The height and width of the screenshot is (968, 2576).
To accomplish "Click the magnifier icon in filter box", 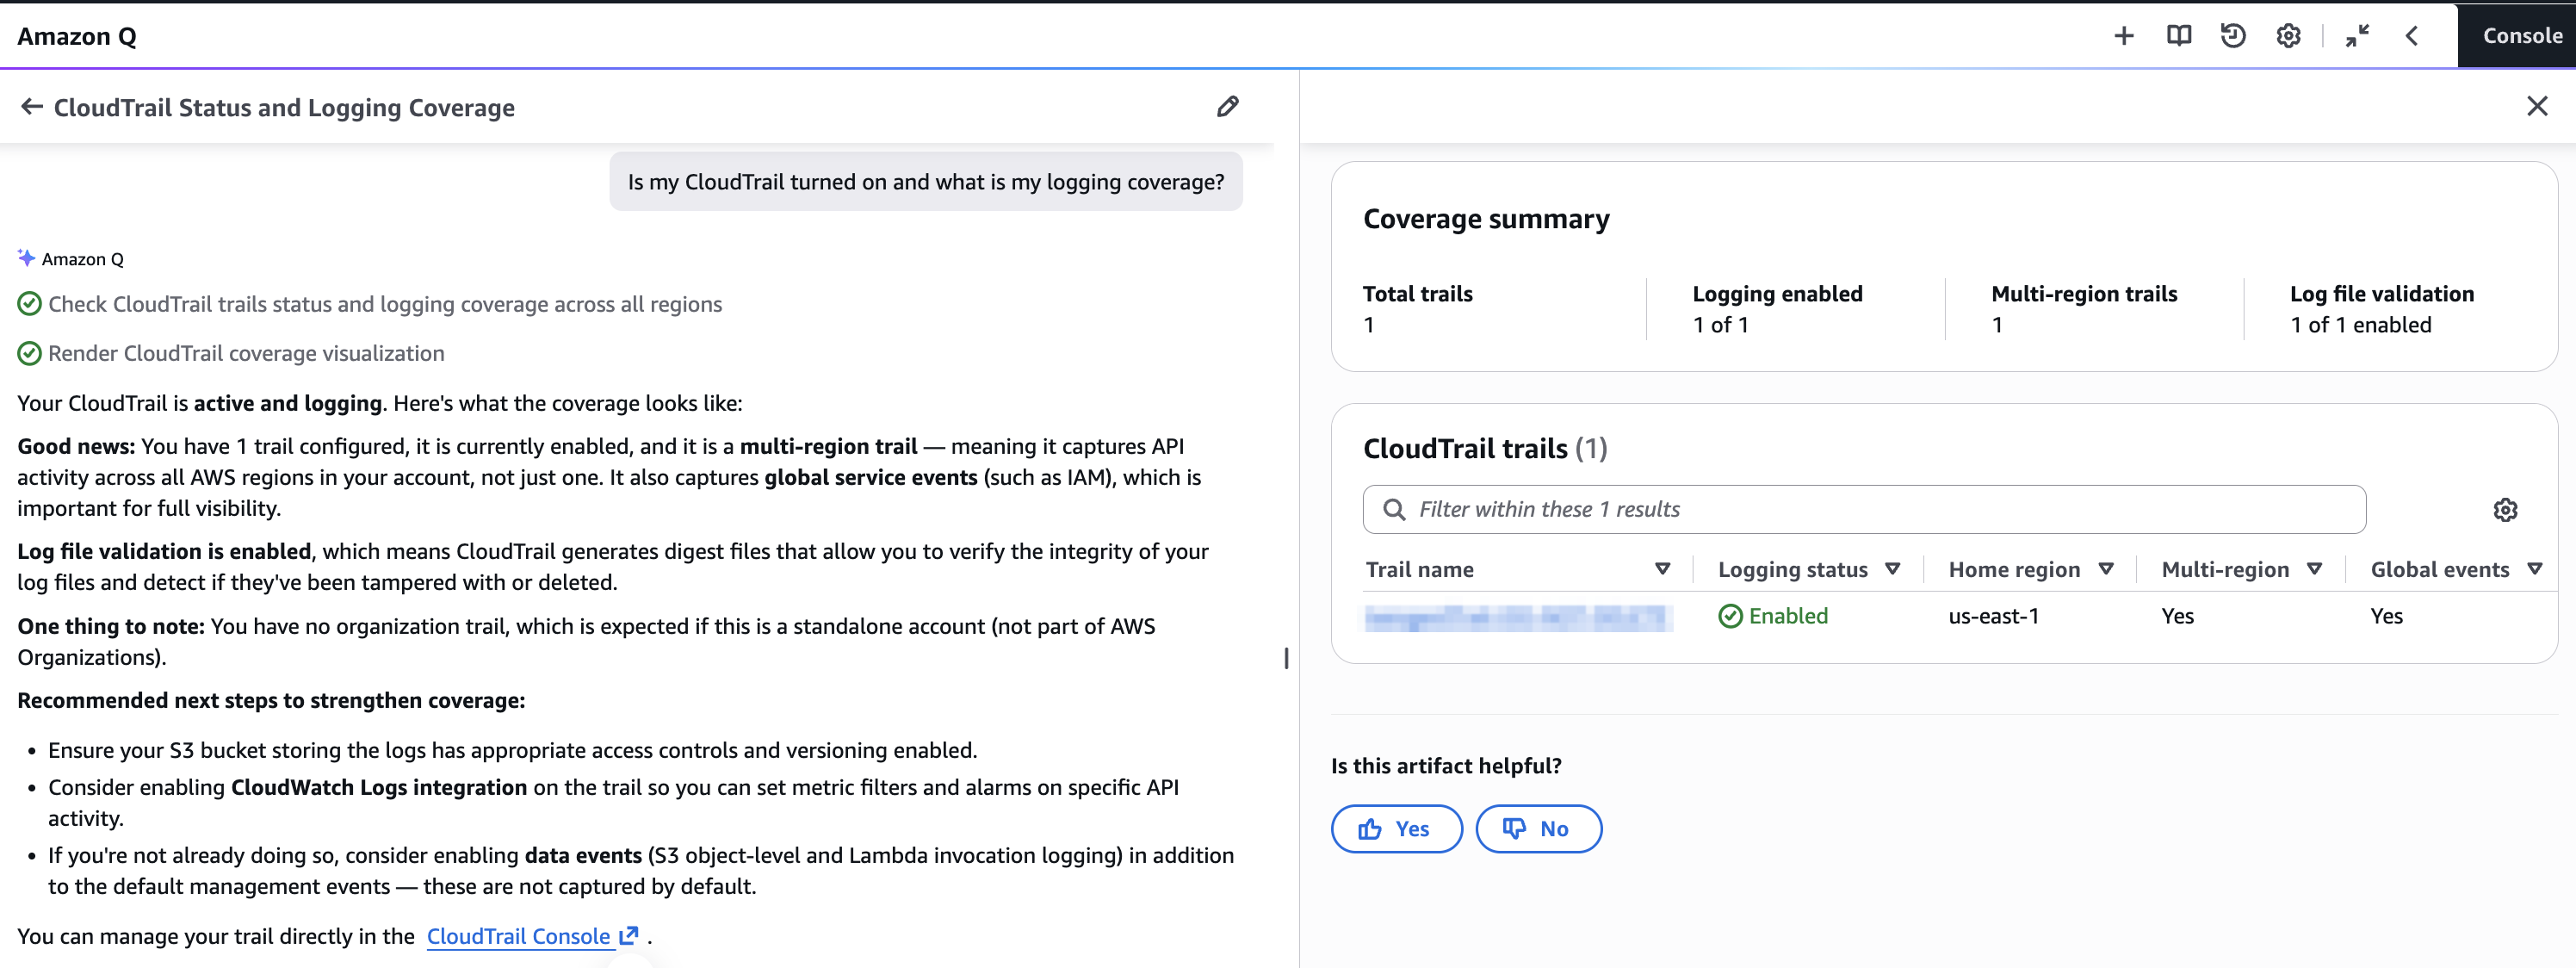I will [1393, 510].
